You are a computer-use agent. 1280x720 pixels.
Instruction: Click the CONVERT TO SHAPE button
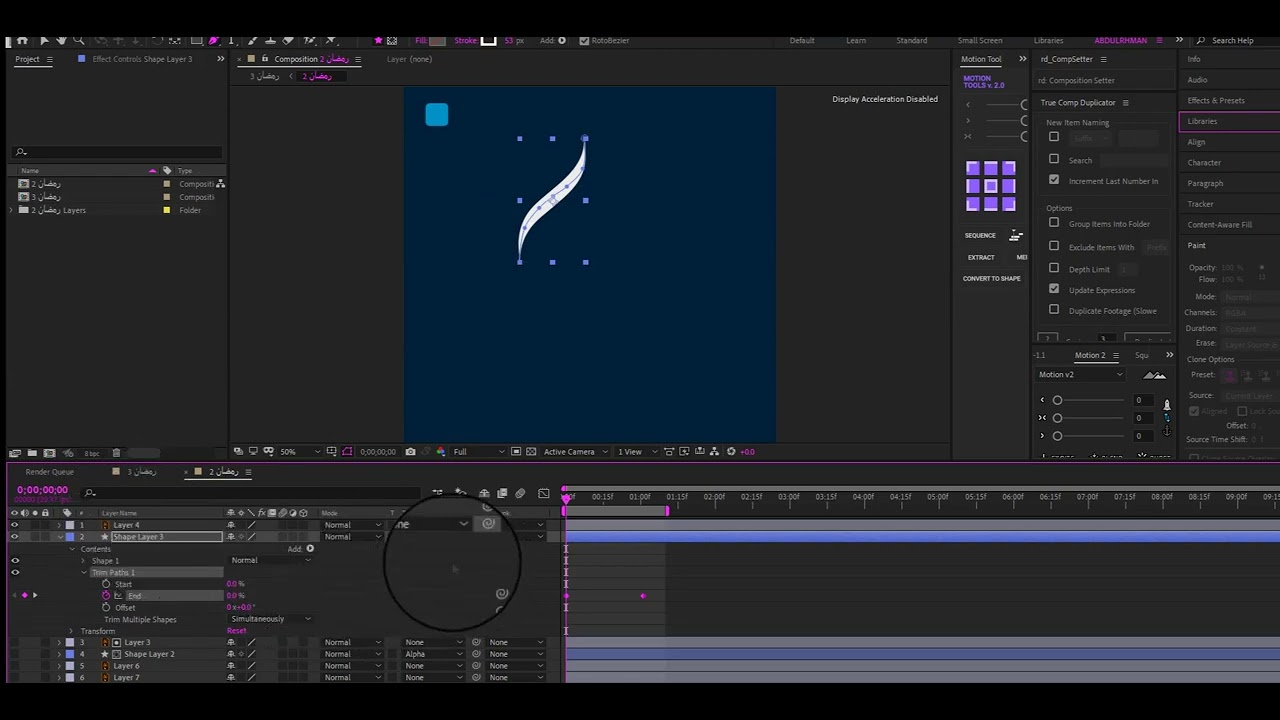point(991,279)
